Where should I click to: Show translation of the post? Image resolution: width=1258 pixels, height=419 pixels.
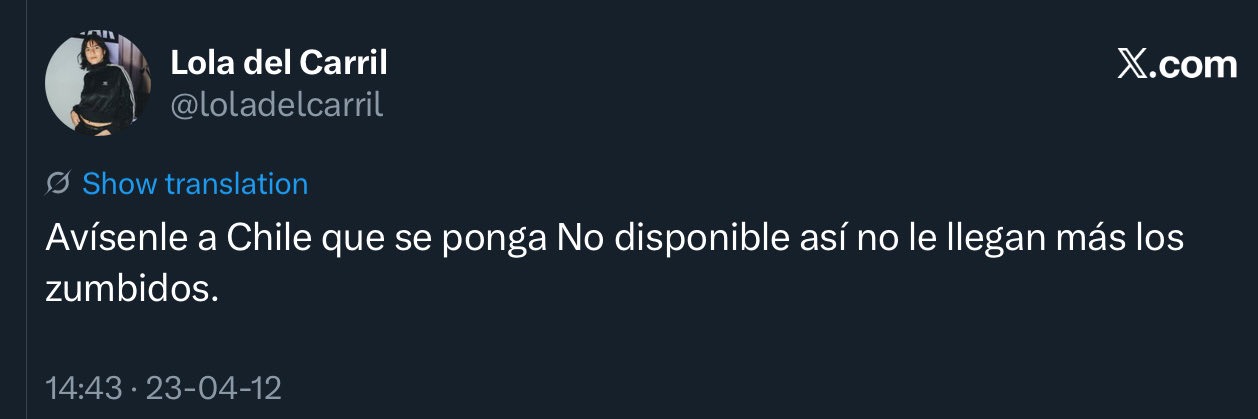[194, 184]
